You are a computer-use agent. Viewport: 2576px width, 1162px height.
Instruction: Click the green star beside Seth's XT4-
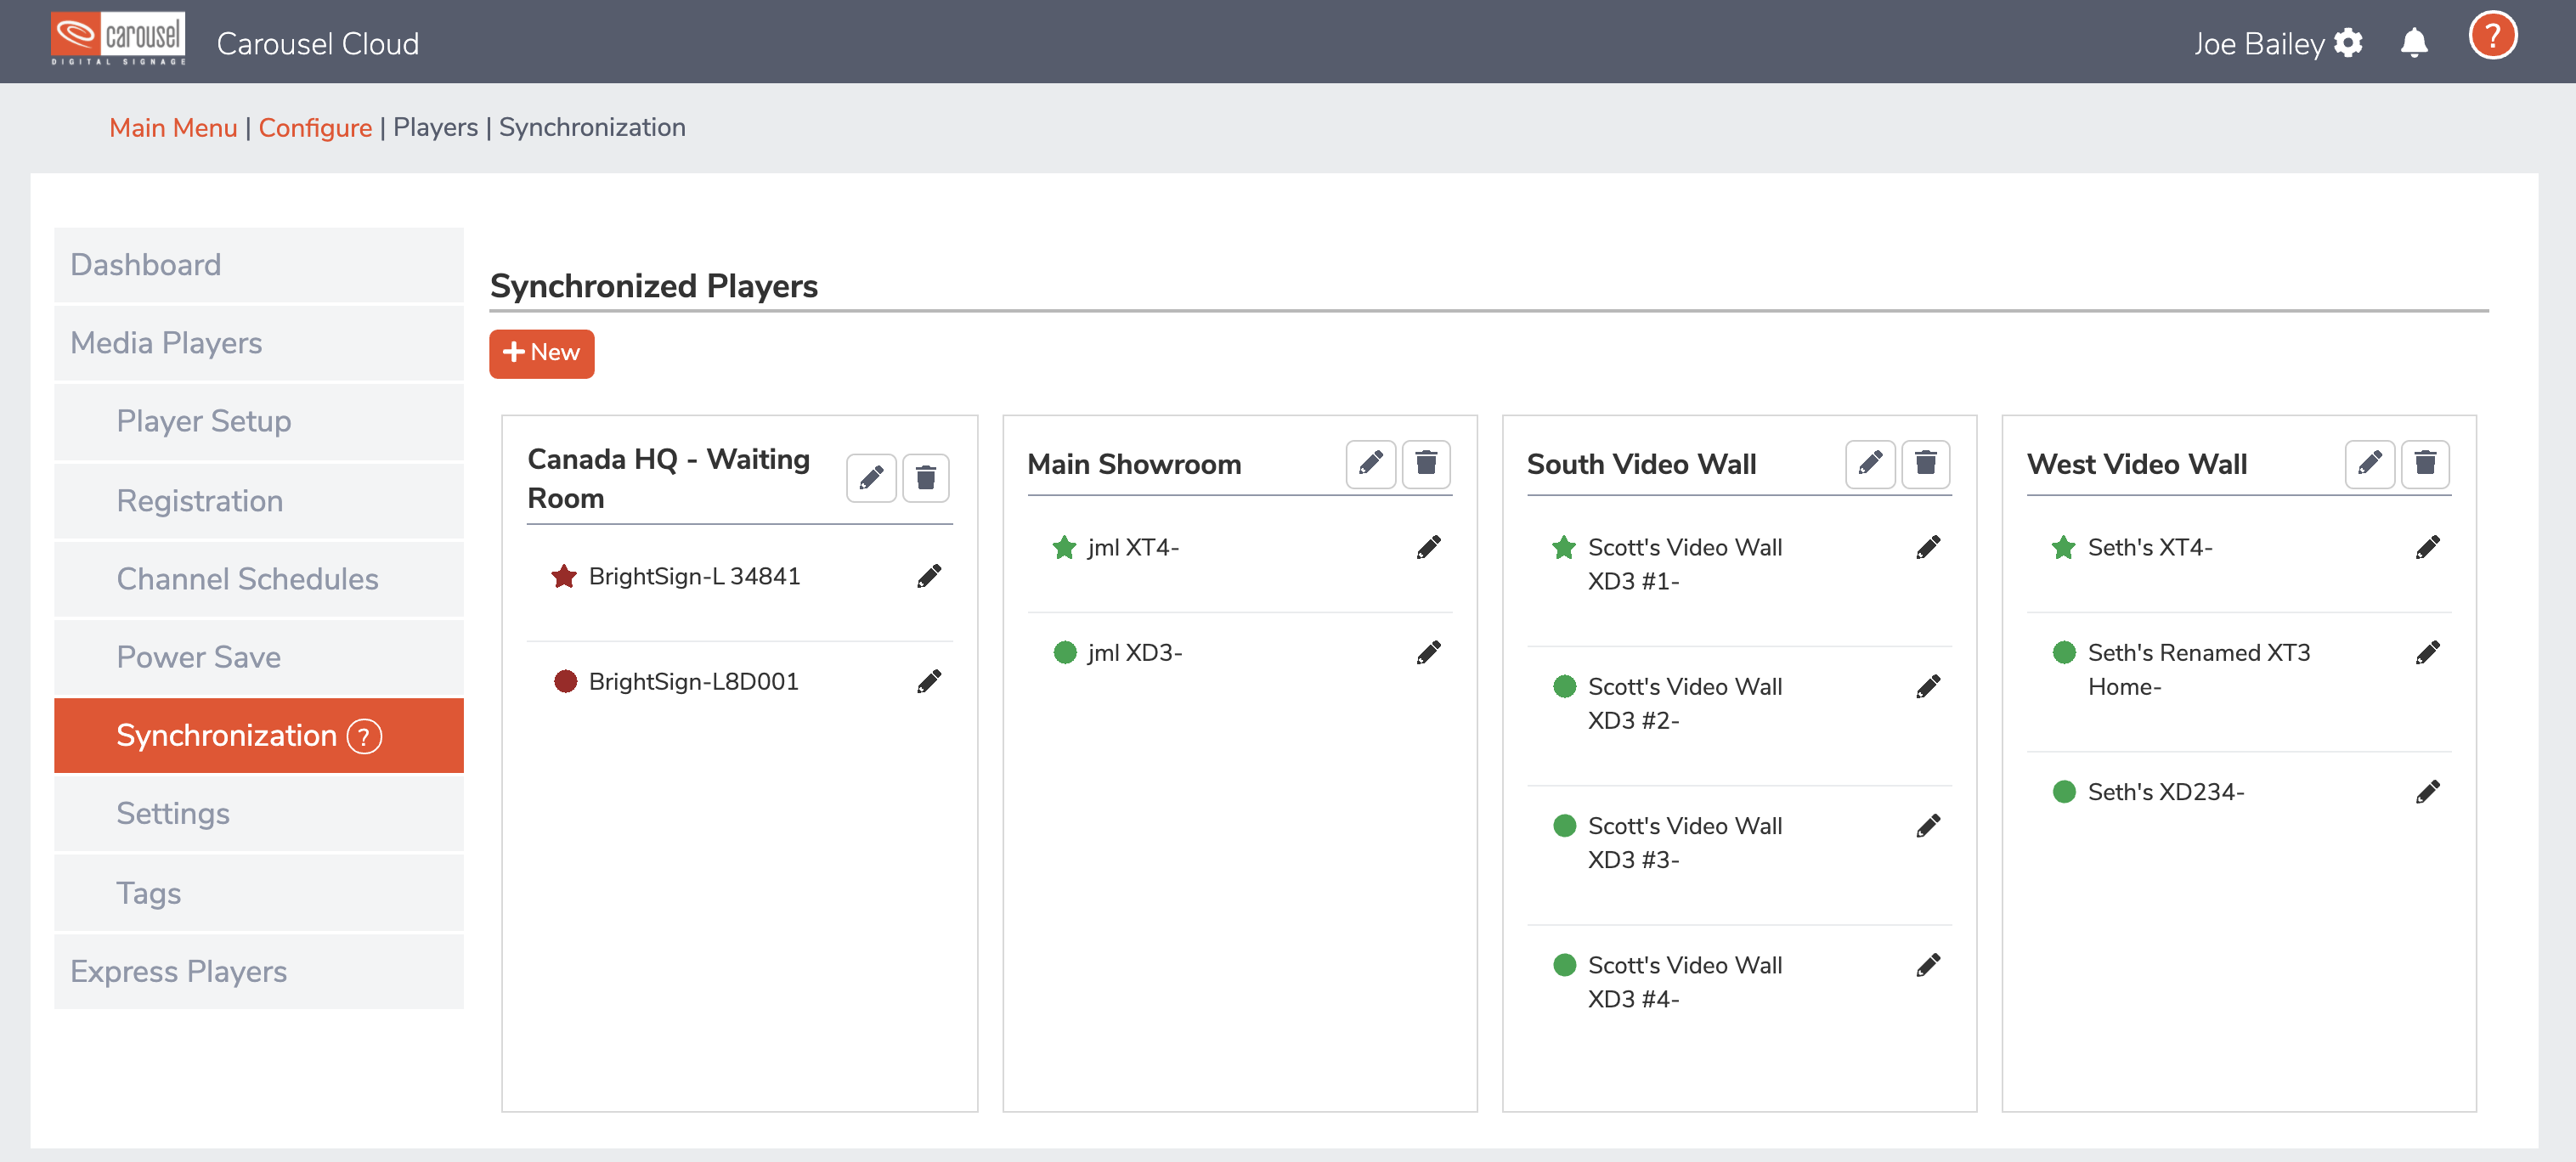[2063, 547]
